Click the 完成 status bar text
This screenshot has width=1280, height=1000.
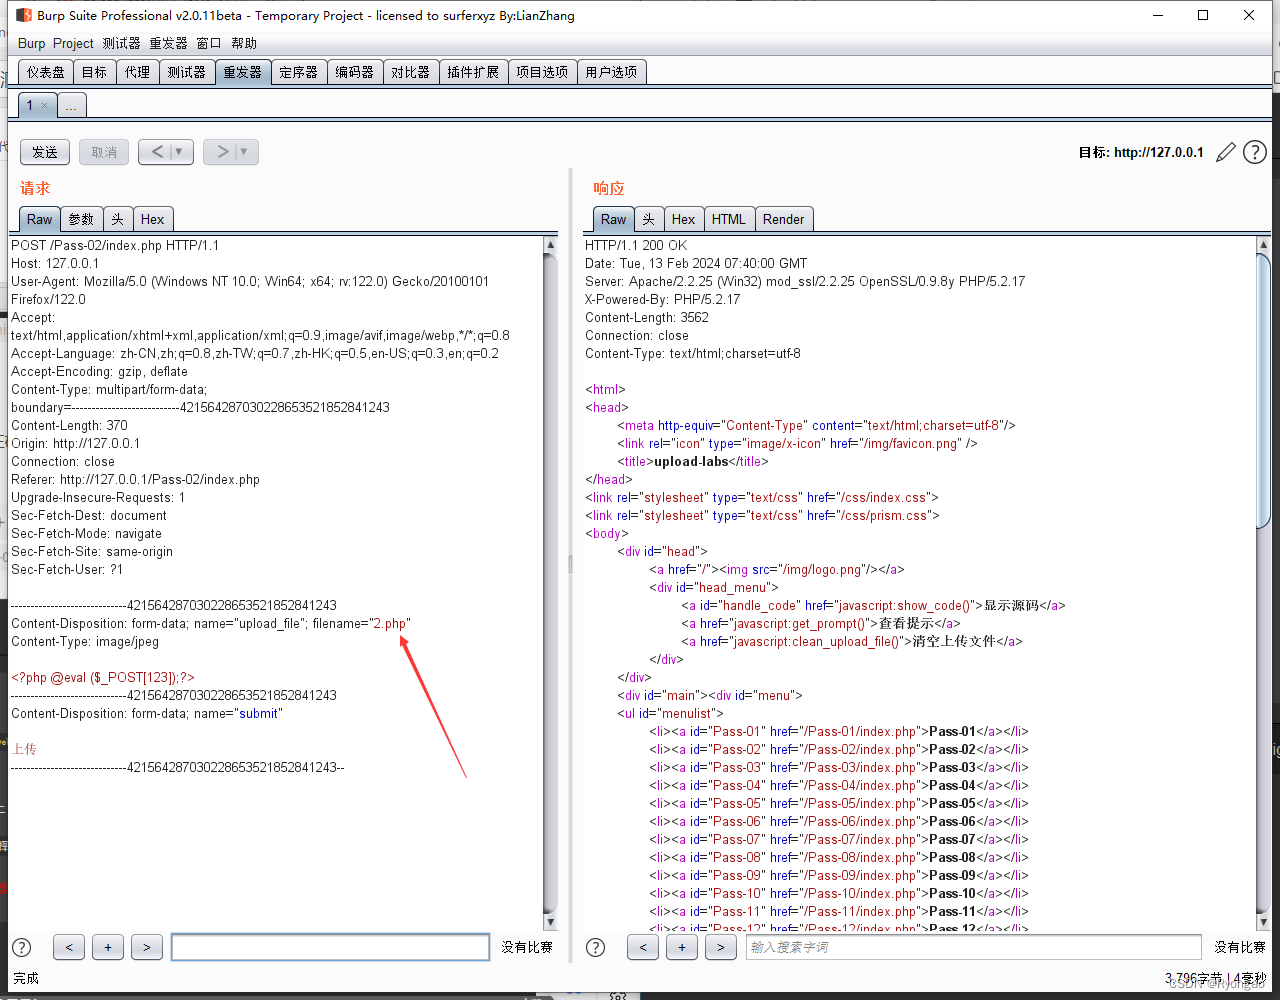pyautogui.click(x=26, y=978)
